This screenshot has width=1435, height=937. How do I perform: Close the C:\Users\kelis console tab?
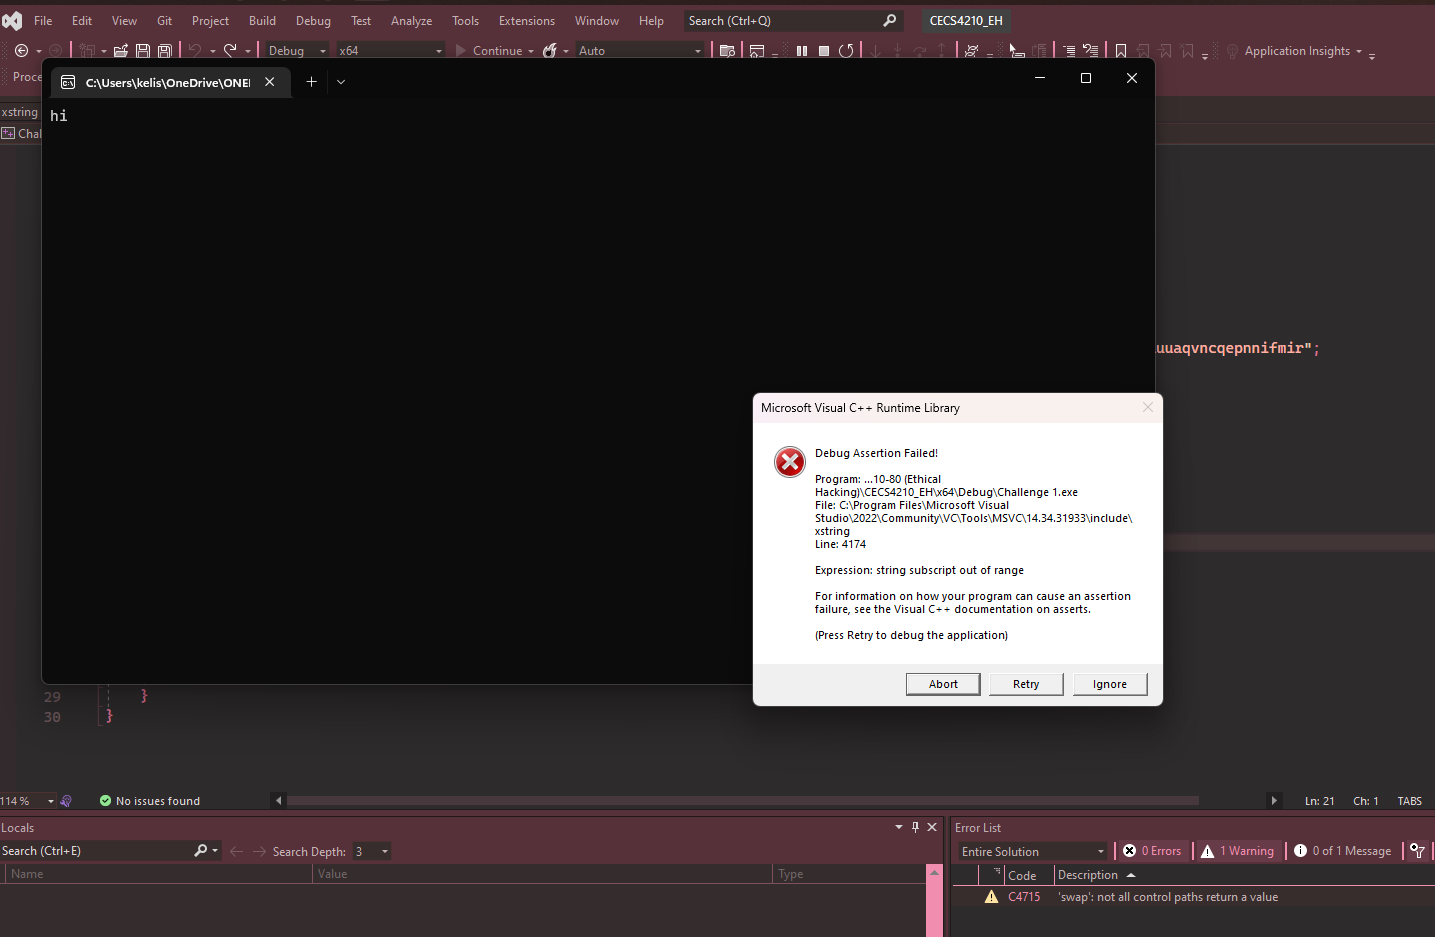click(270, 82)
